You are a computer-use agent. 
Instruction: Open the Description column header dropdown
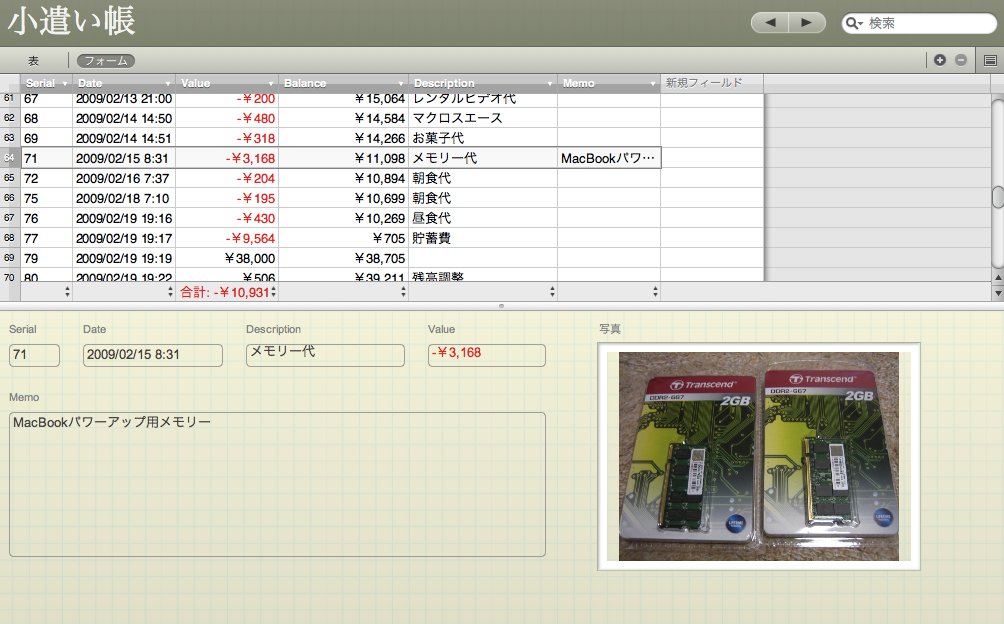(x=549, y=83)
